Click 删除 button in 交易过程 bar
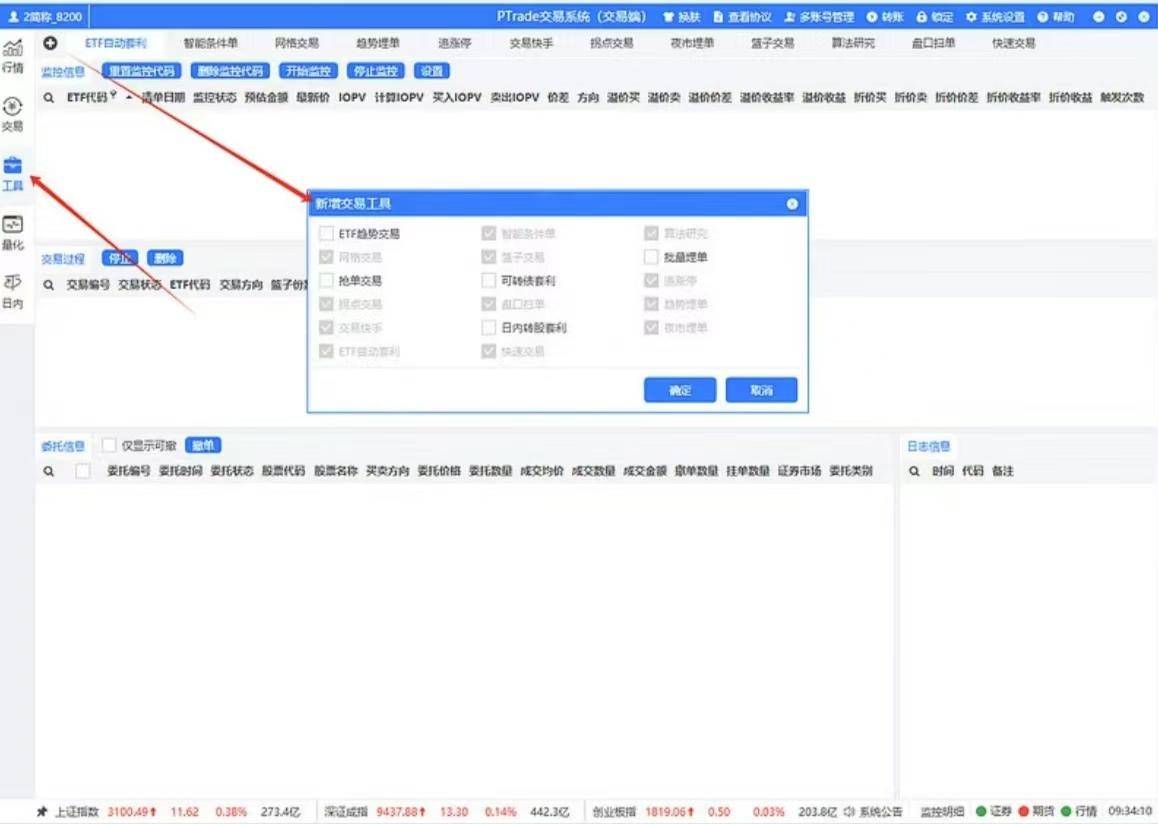This screenshot has height=824, width=1158. 165,258
